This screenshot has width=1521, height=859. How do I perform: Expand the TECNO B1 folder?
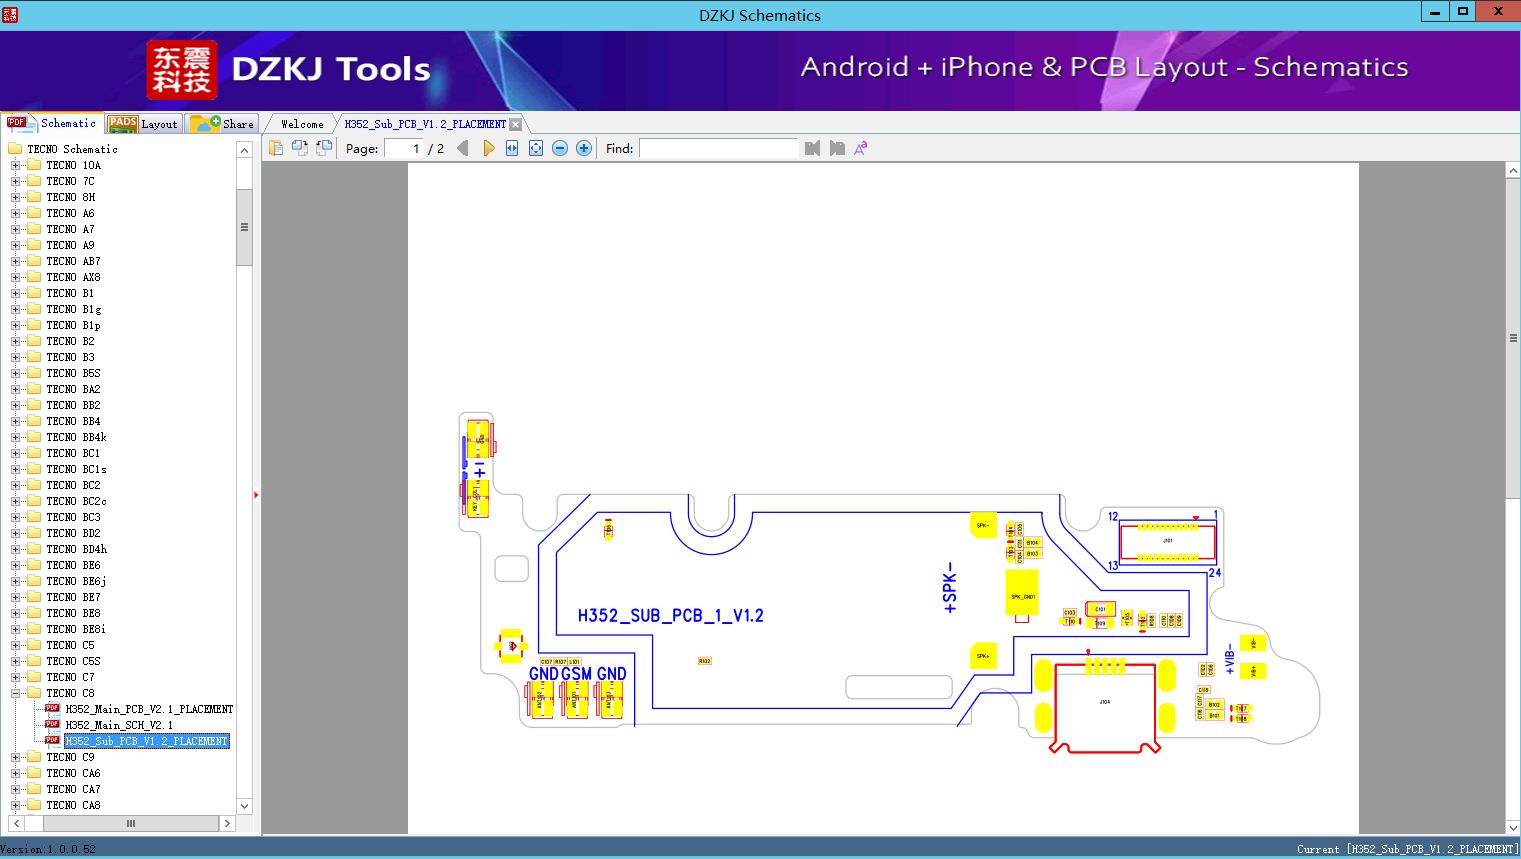[x=15, y=293]
